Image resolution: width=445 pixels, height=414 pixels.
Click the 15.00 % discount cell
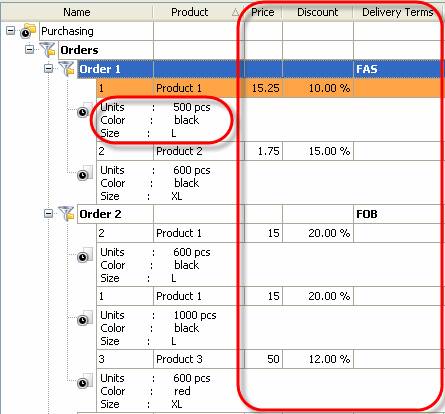318,151
